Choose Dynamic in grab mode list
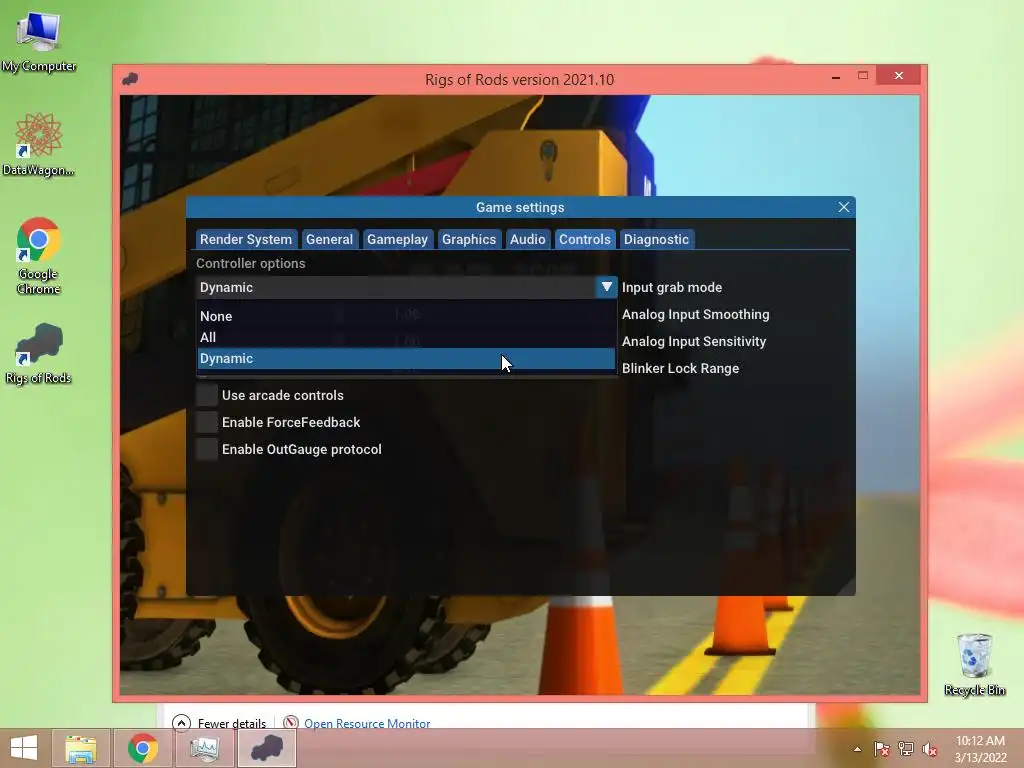 pyautogui.click(x=406, y=358)
